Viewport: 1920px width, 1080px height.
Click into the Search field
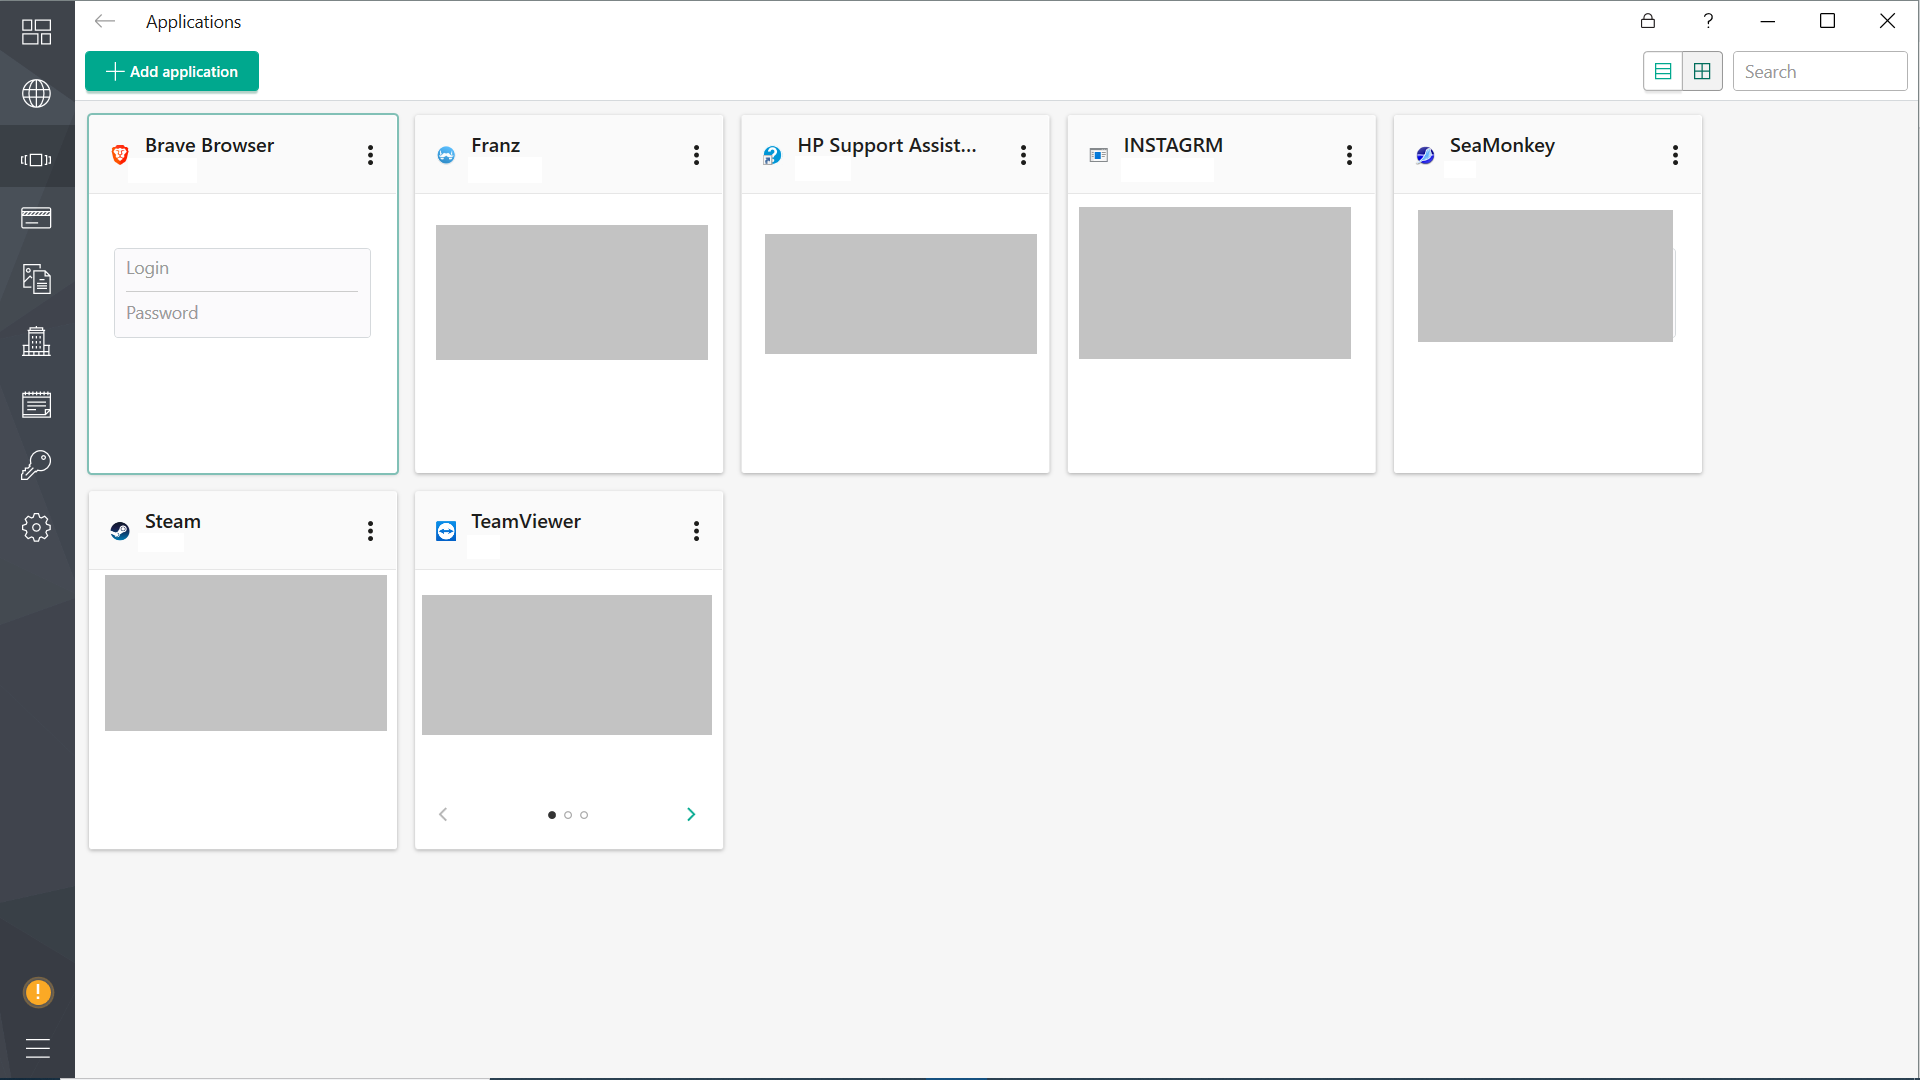click(x=1820, y=72)
